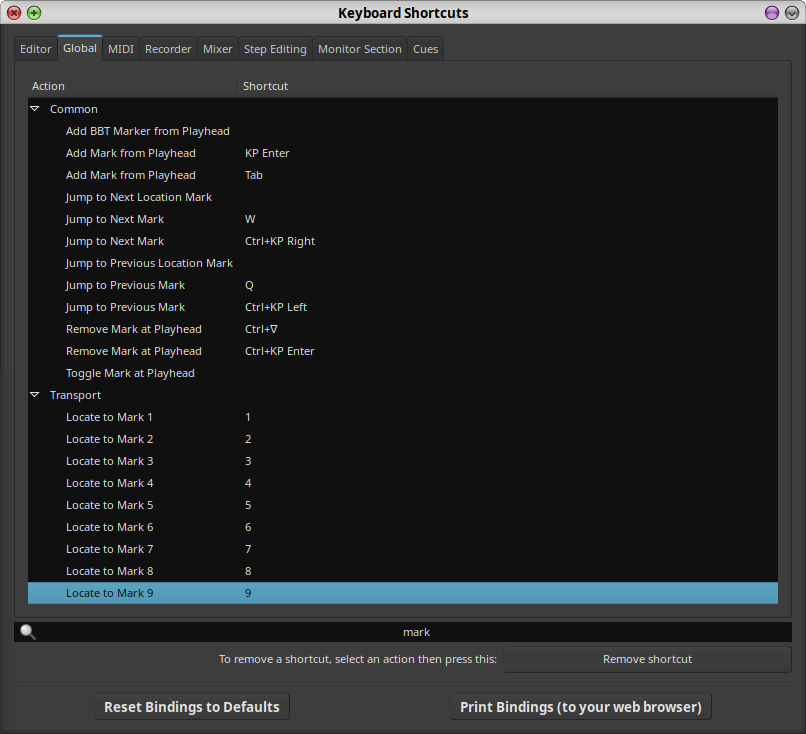Click the search magnifier icon
The height and width of the screenshot is (734, 806).
tap(28, 632)
